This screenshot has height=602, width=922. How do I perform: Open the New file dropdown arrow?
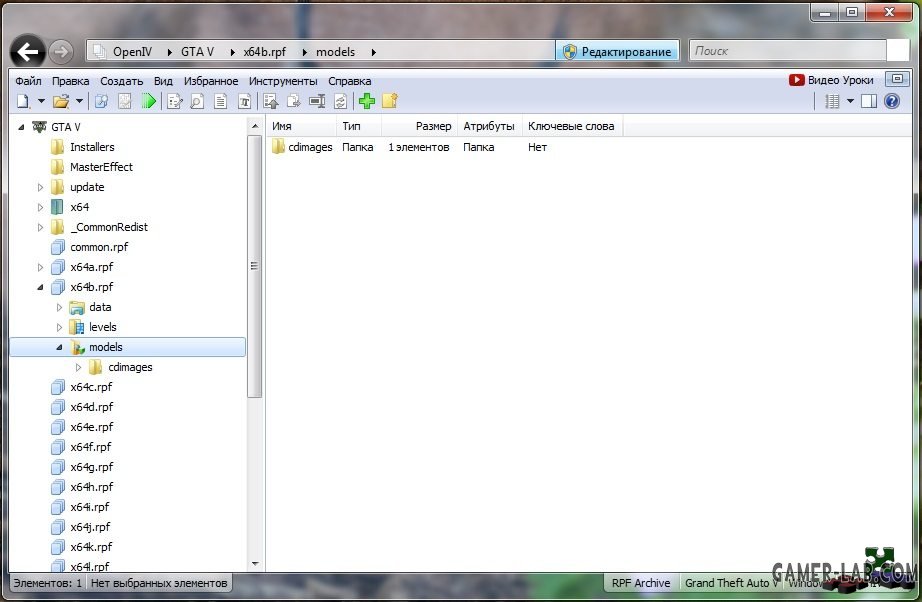(41, 101)
